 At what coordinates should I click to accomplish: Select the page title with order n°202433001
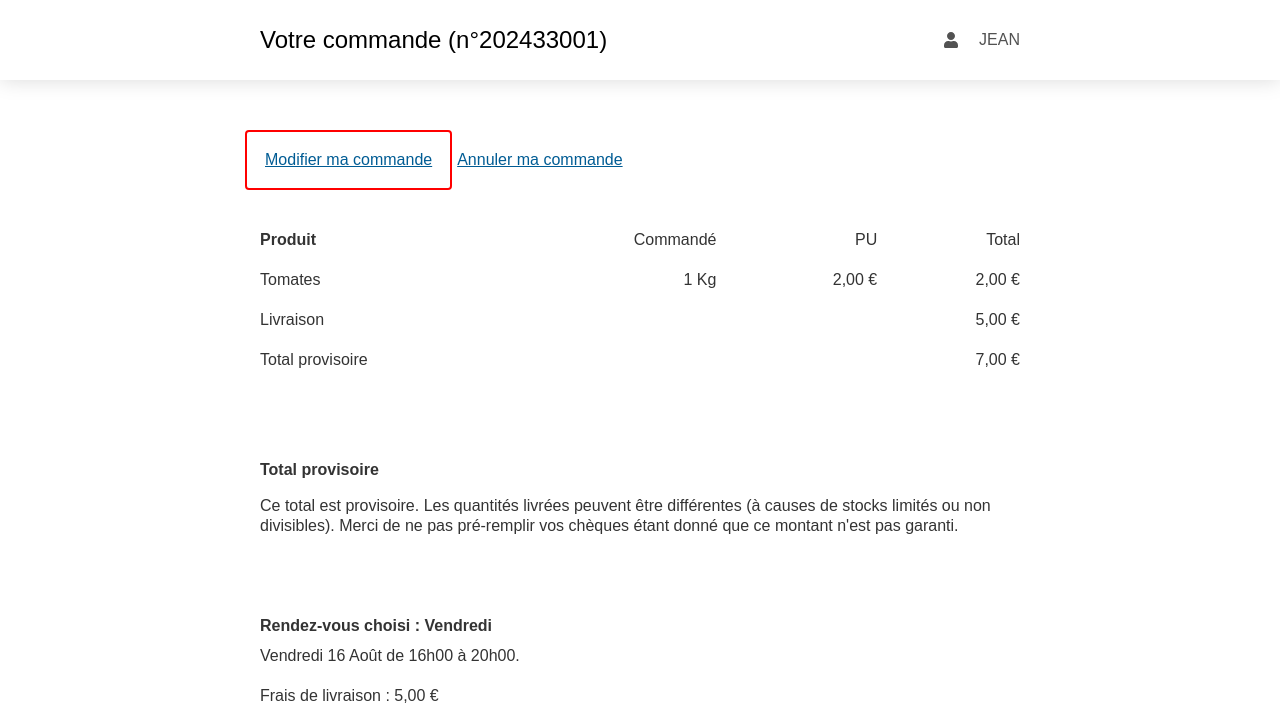pyautogui.click(x=433, y=40)
